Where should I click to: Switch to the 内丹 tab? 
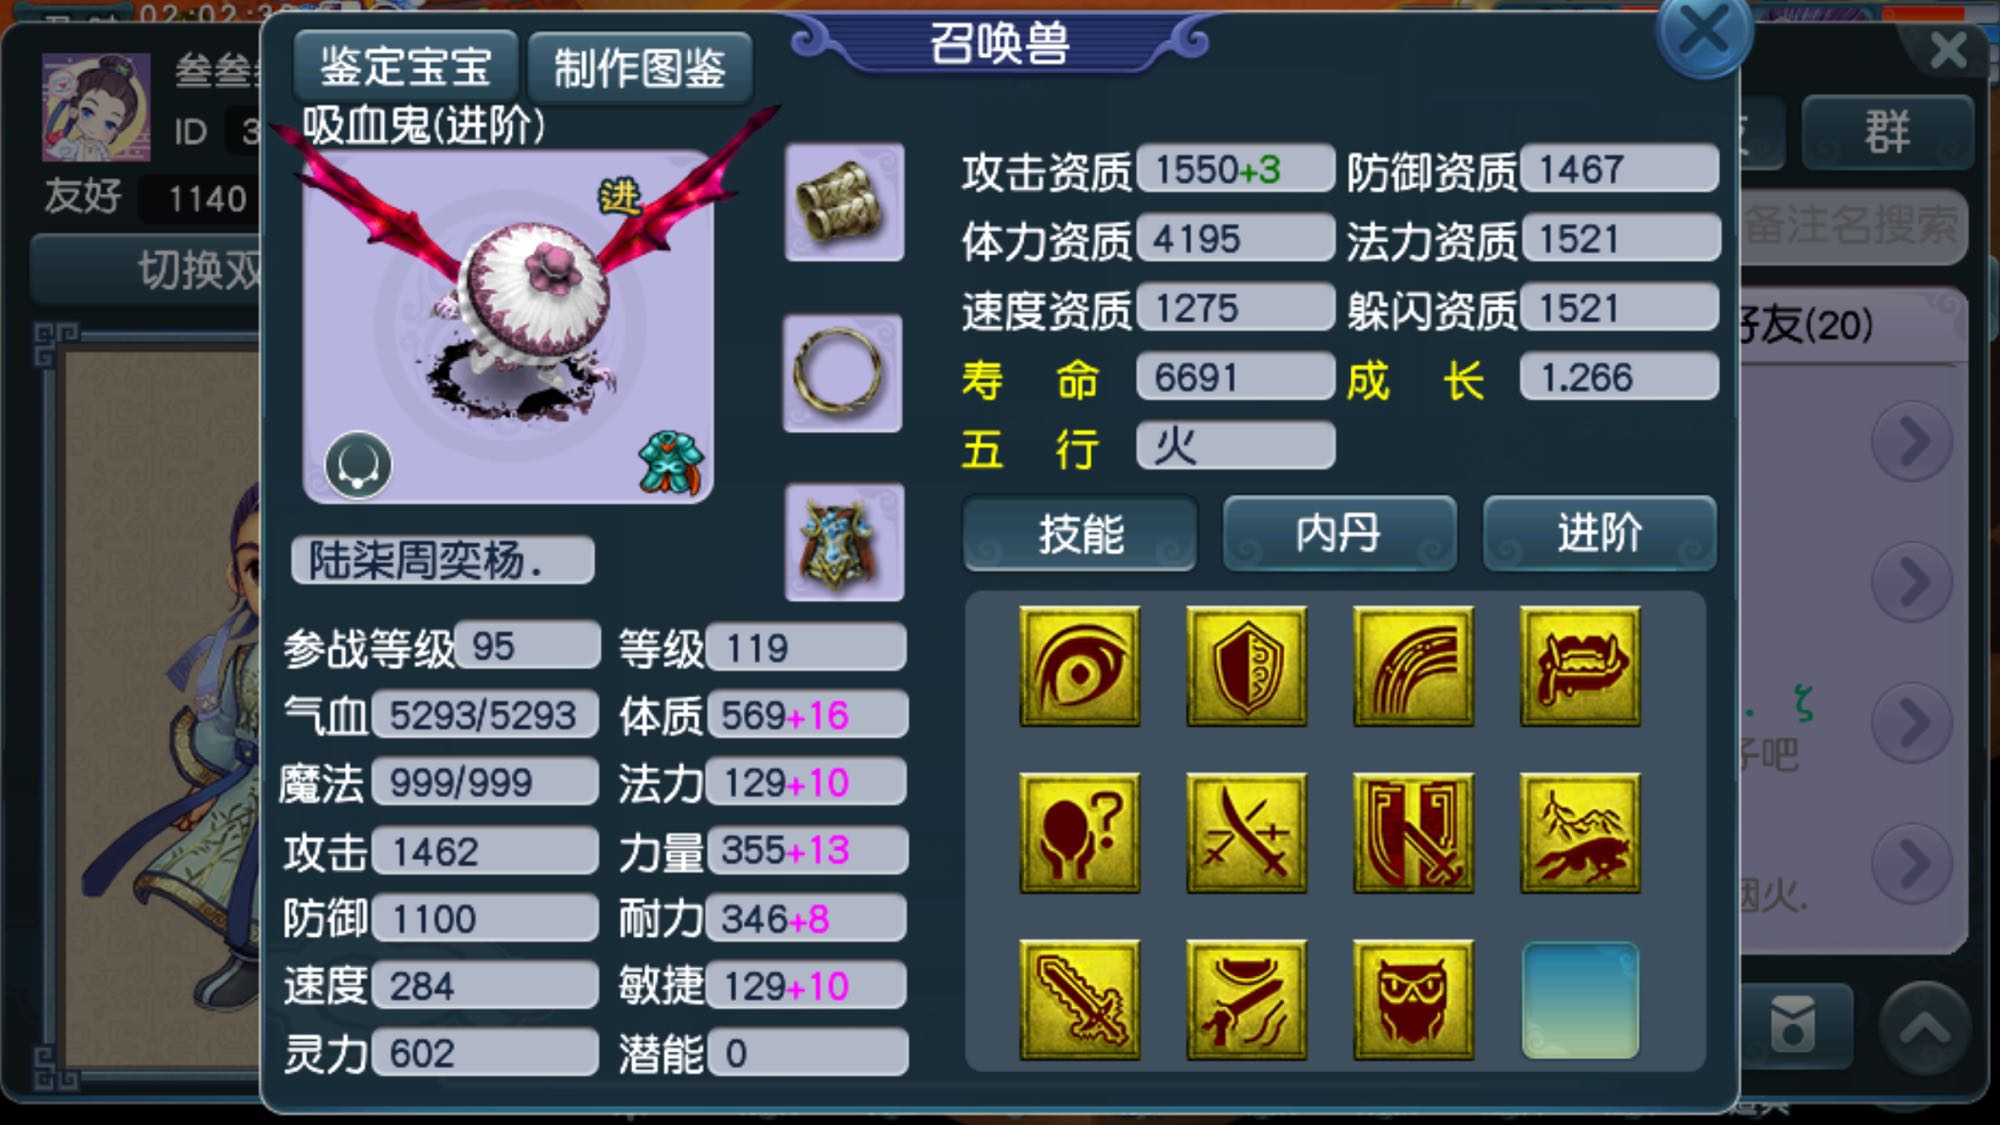(1339, 534)
